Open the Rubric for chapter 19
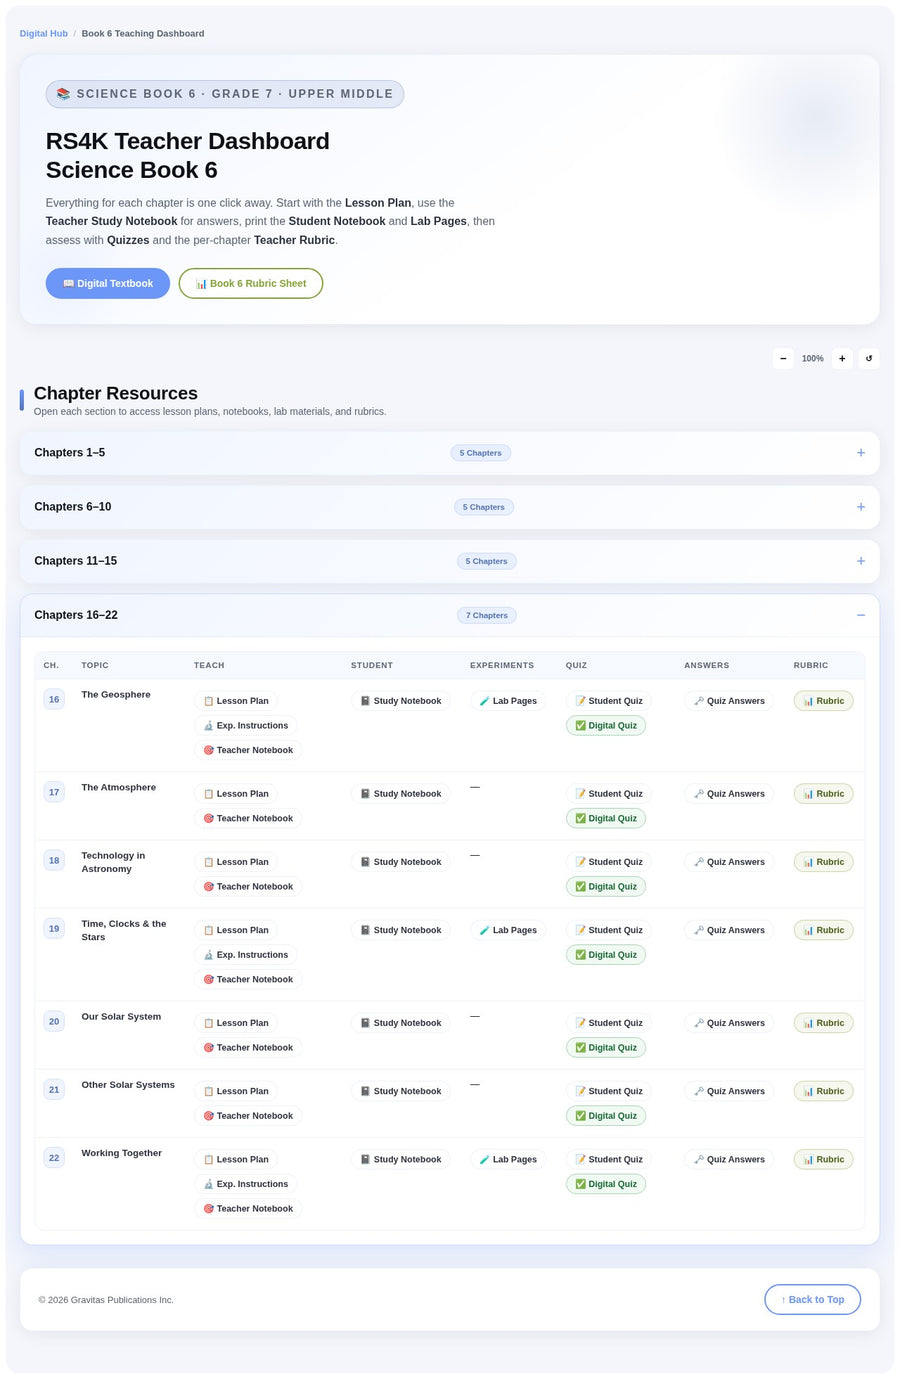The image size is (900, 1379). [x=824, y=930]
